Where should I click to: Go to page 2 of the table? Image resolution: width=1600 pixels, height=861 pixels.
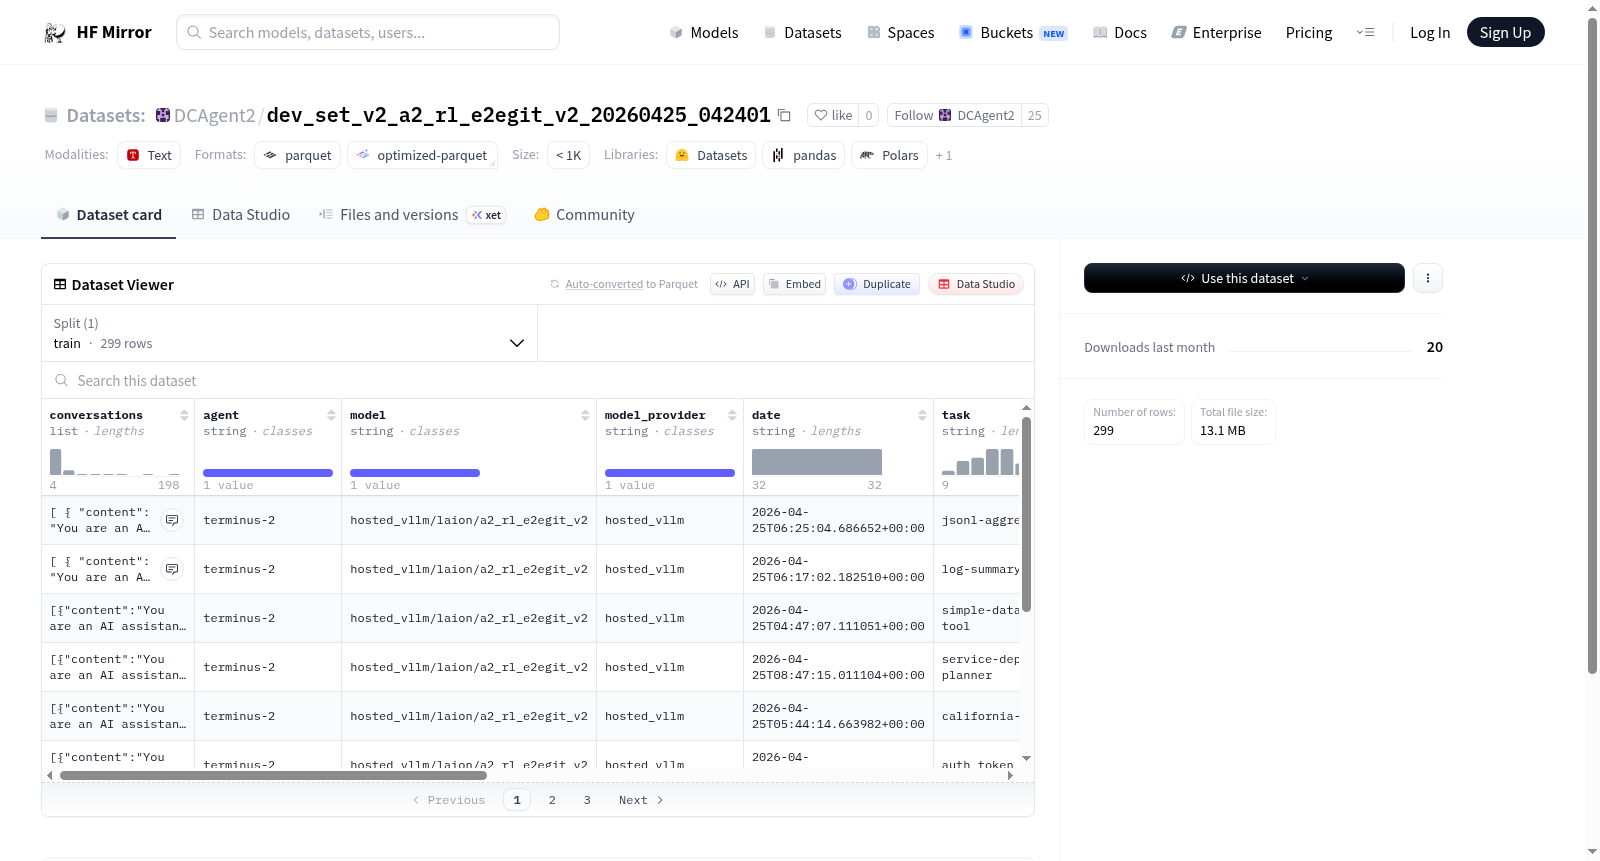coord(552,800)
